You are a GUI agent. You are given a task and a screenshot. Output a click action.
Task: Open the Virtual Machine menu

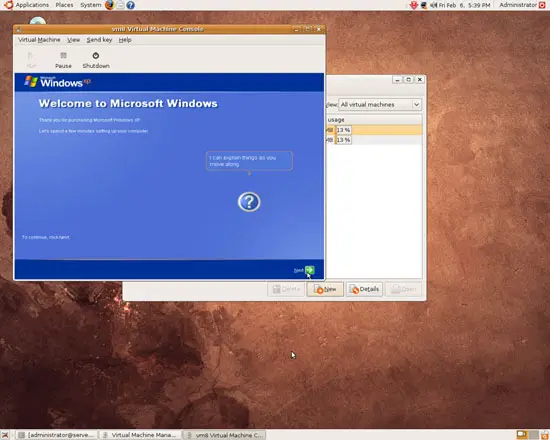pos(39,40)
